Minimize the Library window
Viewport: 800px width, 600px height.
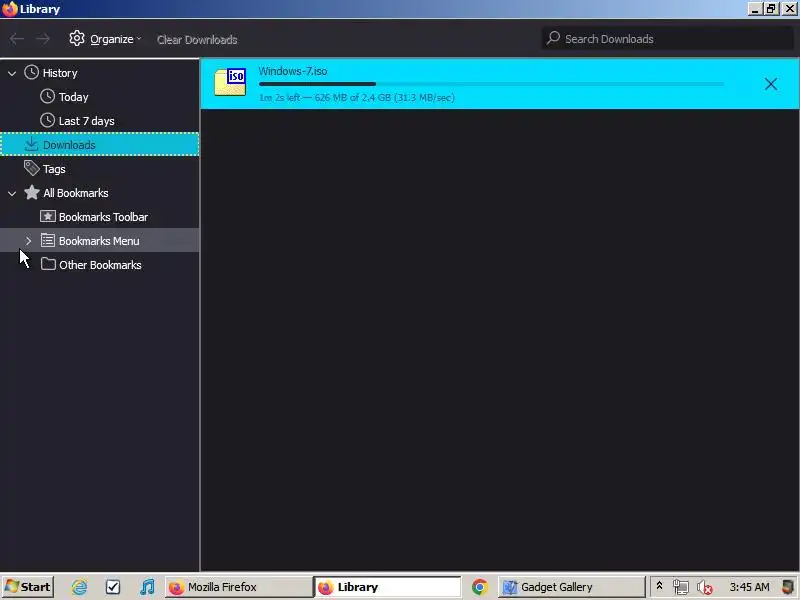tap(755, 9)
